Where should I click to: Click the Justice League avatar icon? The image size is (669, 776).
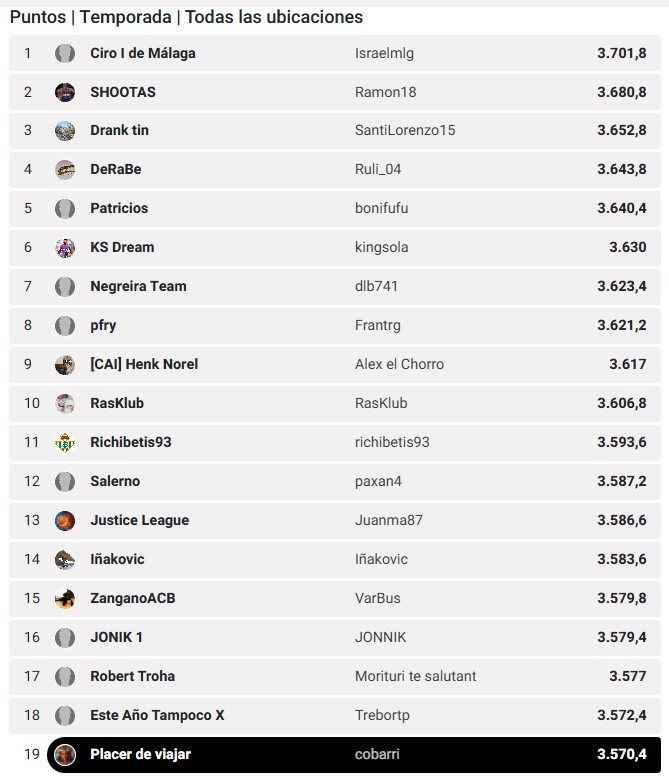click(65, 521)
